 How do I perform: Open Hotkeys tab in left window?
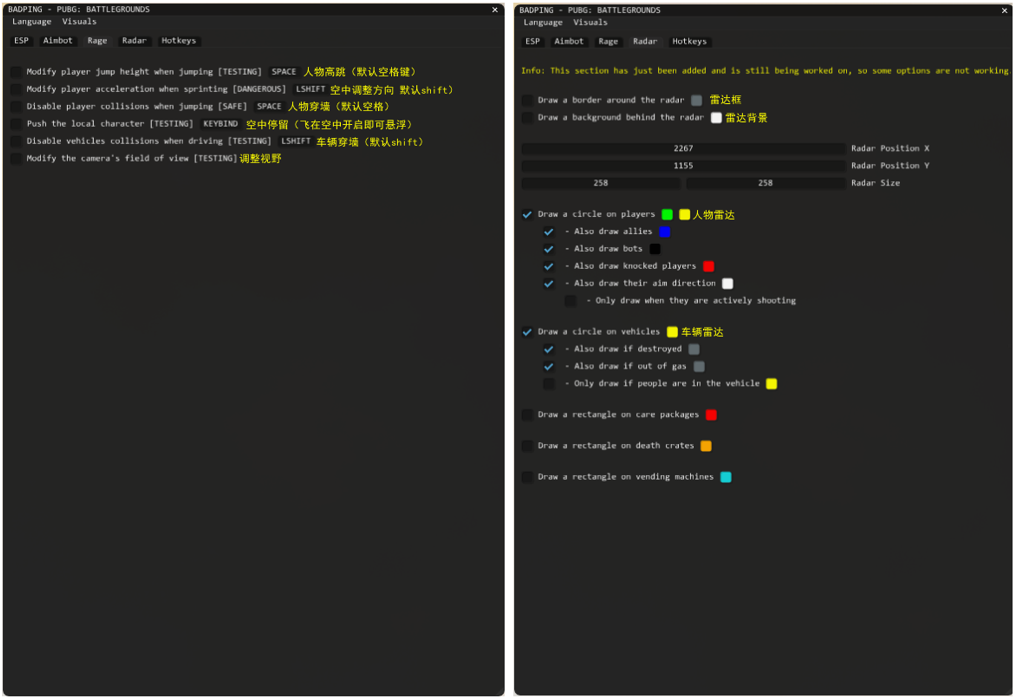click(x=179, y=40)
